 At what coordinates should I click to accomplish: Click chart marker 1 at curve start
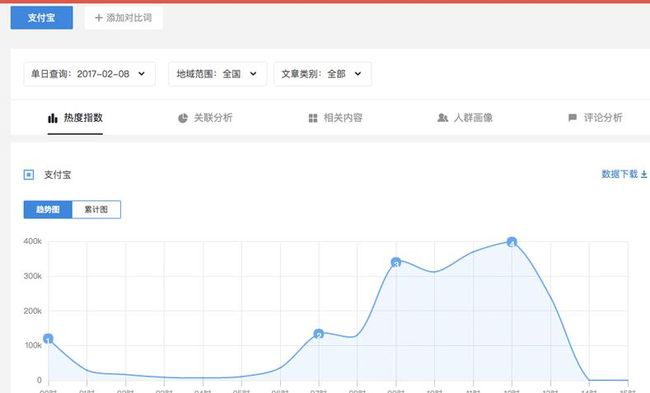[x=48, y=339]
